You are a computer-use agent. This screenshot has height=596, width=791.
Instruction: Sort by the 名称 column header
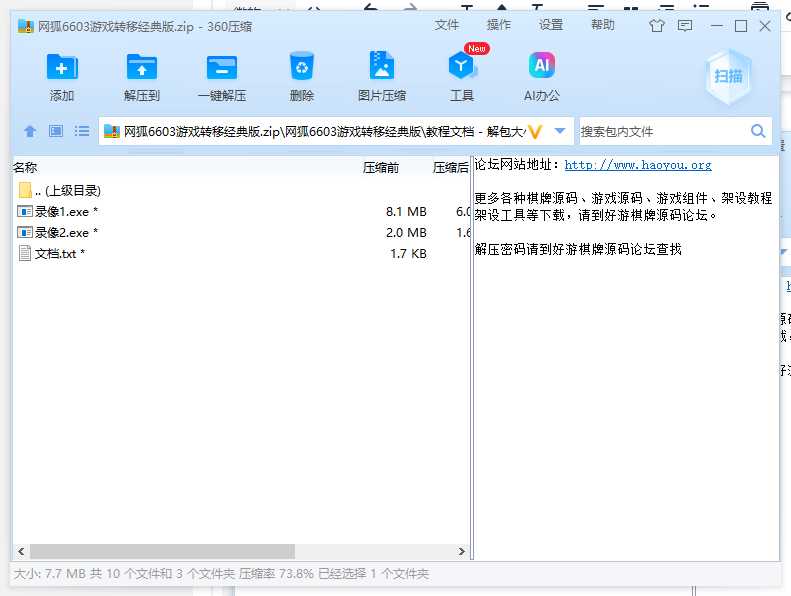pos(25,168)
